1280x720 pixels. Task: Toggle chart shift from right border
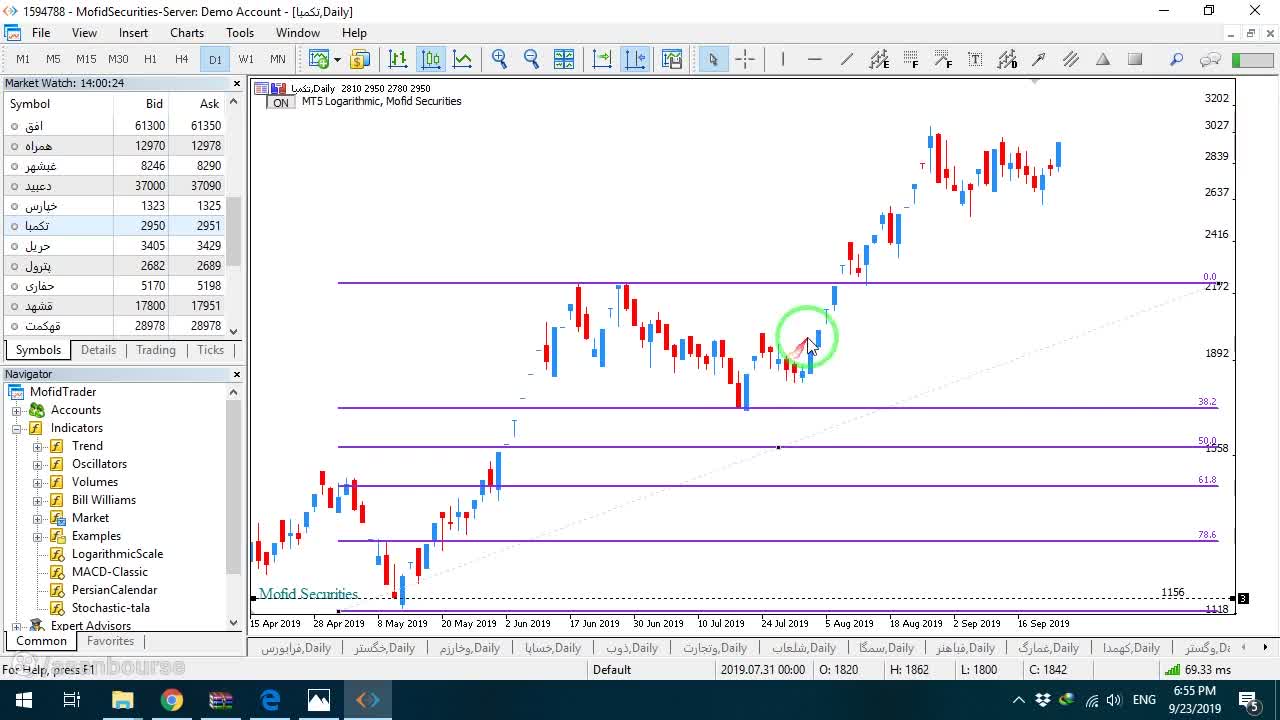635,59
